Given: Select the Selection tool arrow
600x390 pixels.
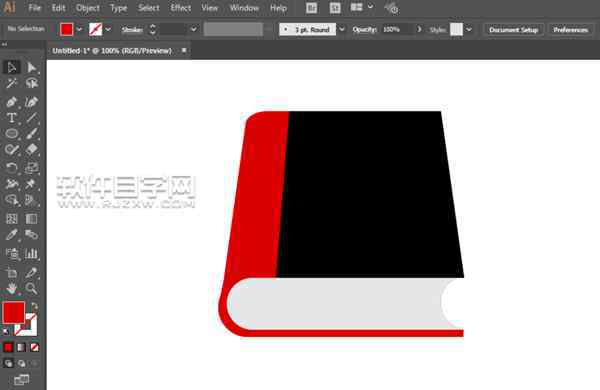Looking at the screenshot, I should [x=11, y=67].
